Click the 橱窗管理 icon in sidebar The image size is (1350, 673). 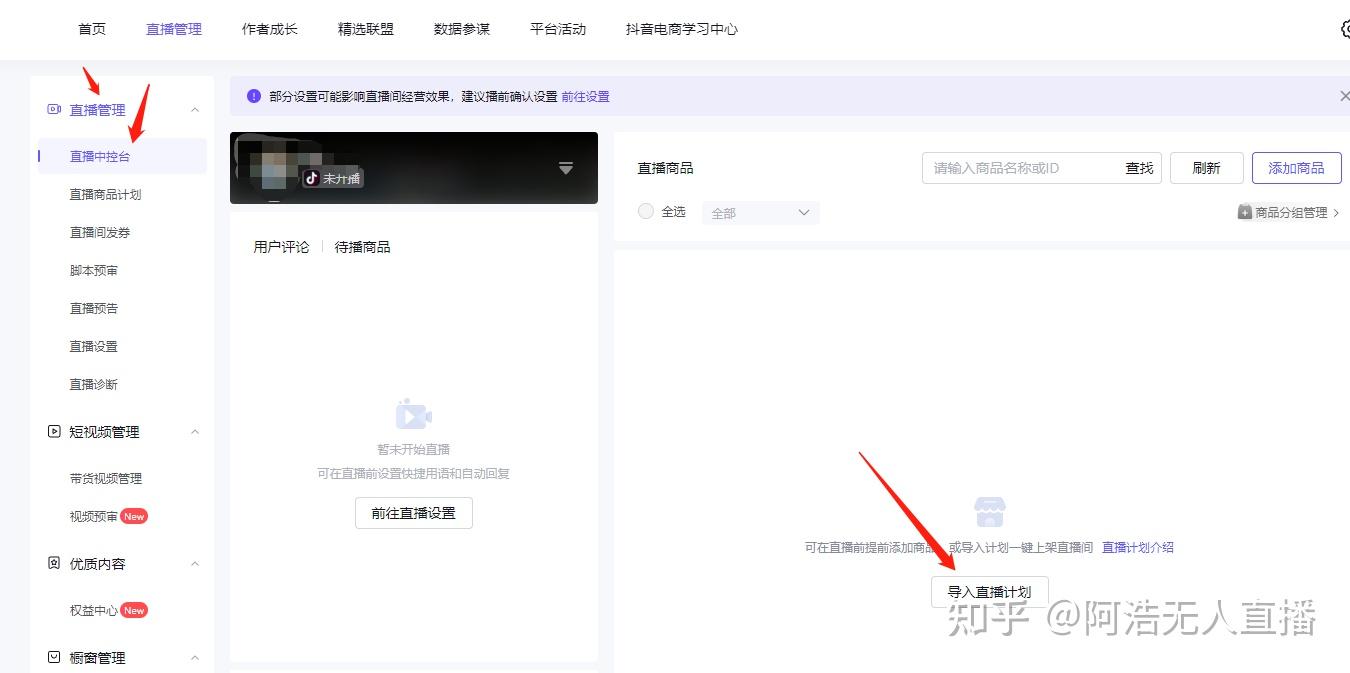click(54, 657)
